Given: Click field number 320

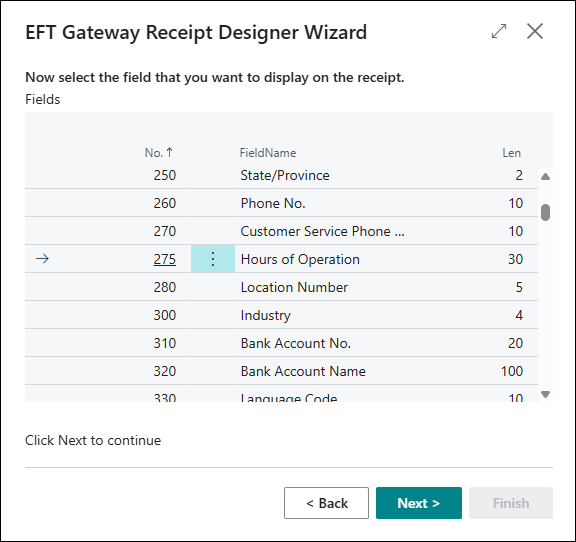Looking at the screenshot, I should 165,371.
